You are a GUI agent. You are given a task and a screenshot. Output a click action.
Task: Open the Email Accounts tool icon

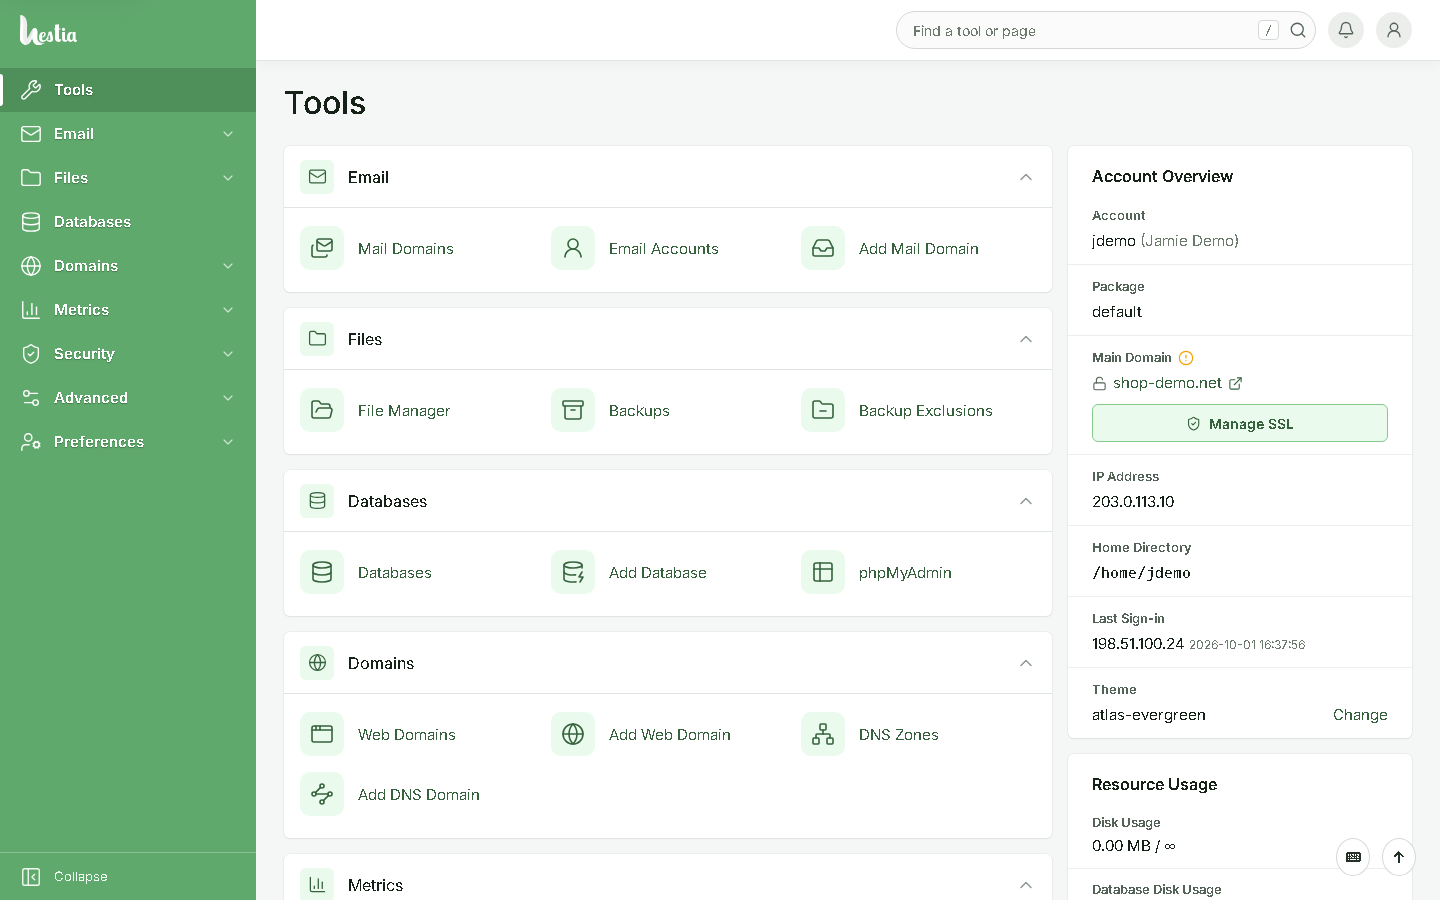(573, 248)
